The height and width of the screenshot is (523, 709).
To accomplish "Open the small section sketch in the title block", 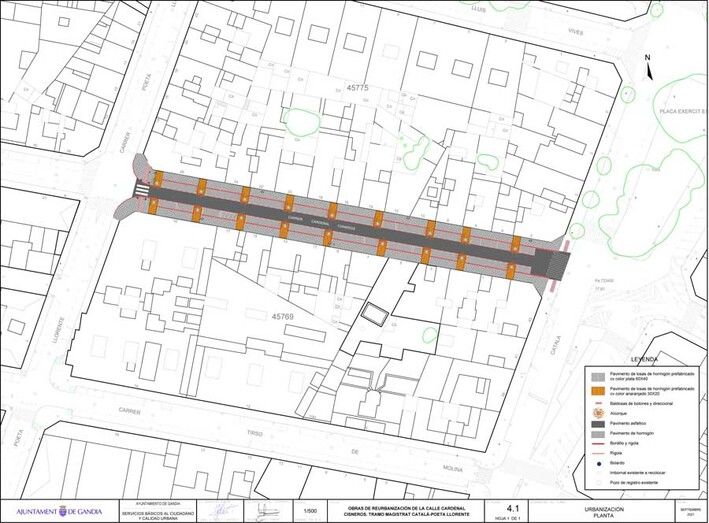I will [x=268, y=510].
